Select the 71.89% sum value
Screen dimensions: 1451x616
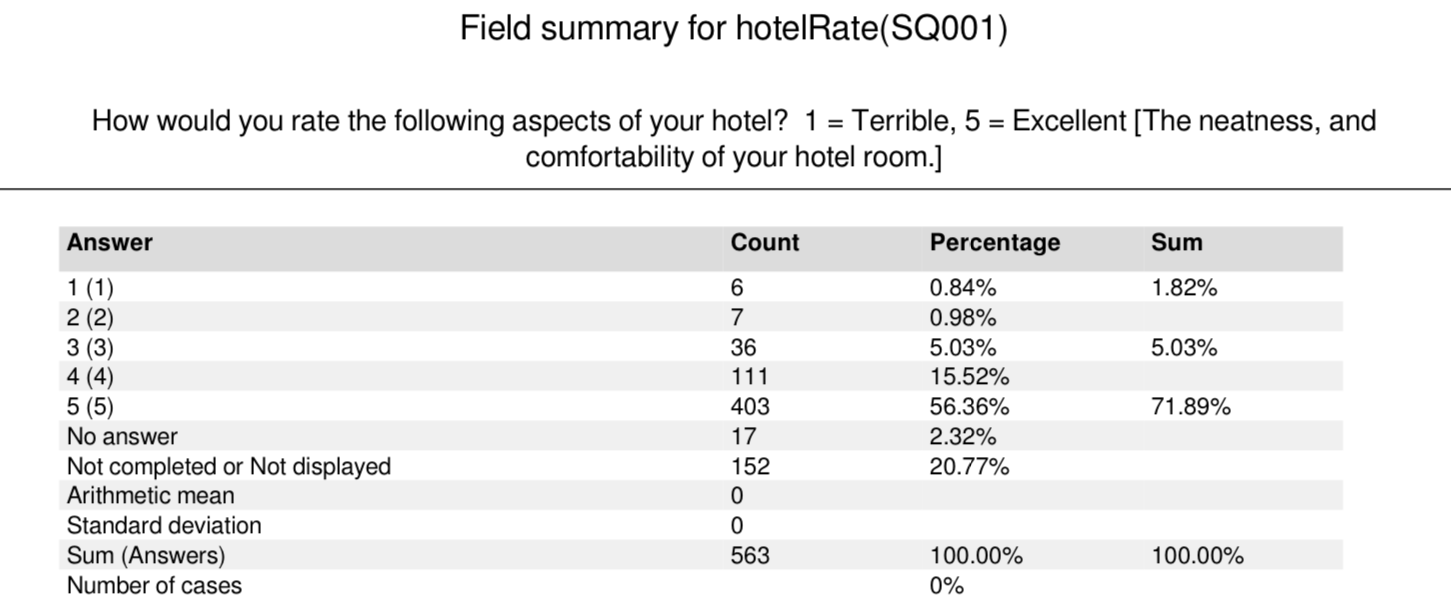pyautogui.click(x=1190, y=407)
